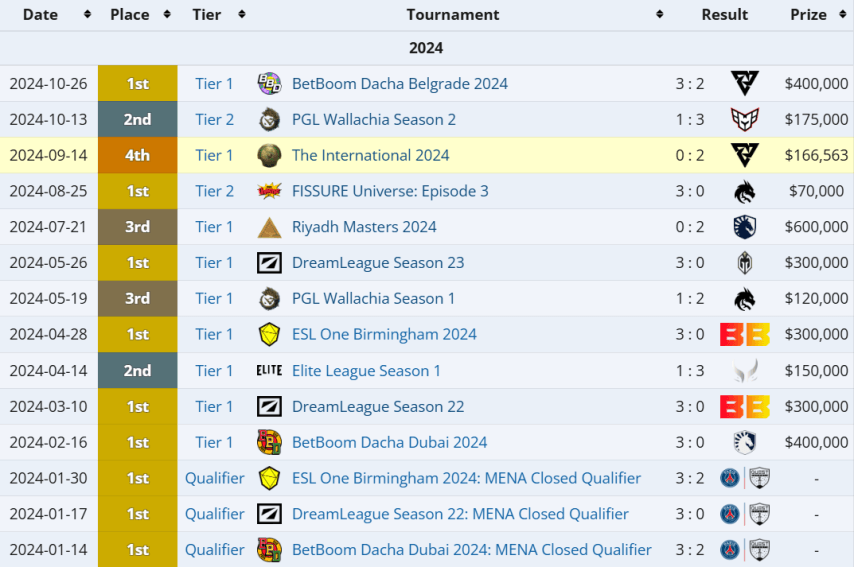This screenshot has height=567, width=854.
Task: Click opponent logo in PGL Wallachia Season 2 row
Action: (744, 120)
